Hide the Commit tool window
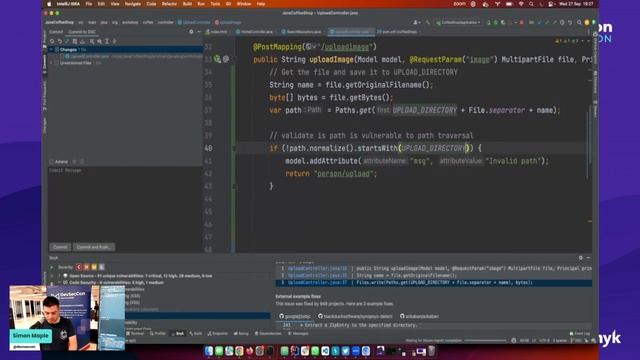Screen dimensions: 640x360 click(198, 32)
